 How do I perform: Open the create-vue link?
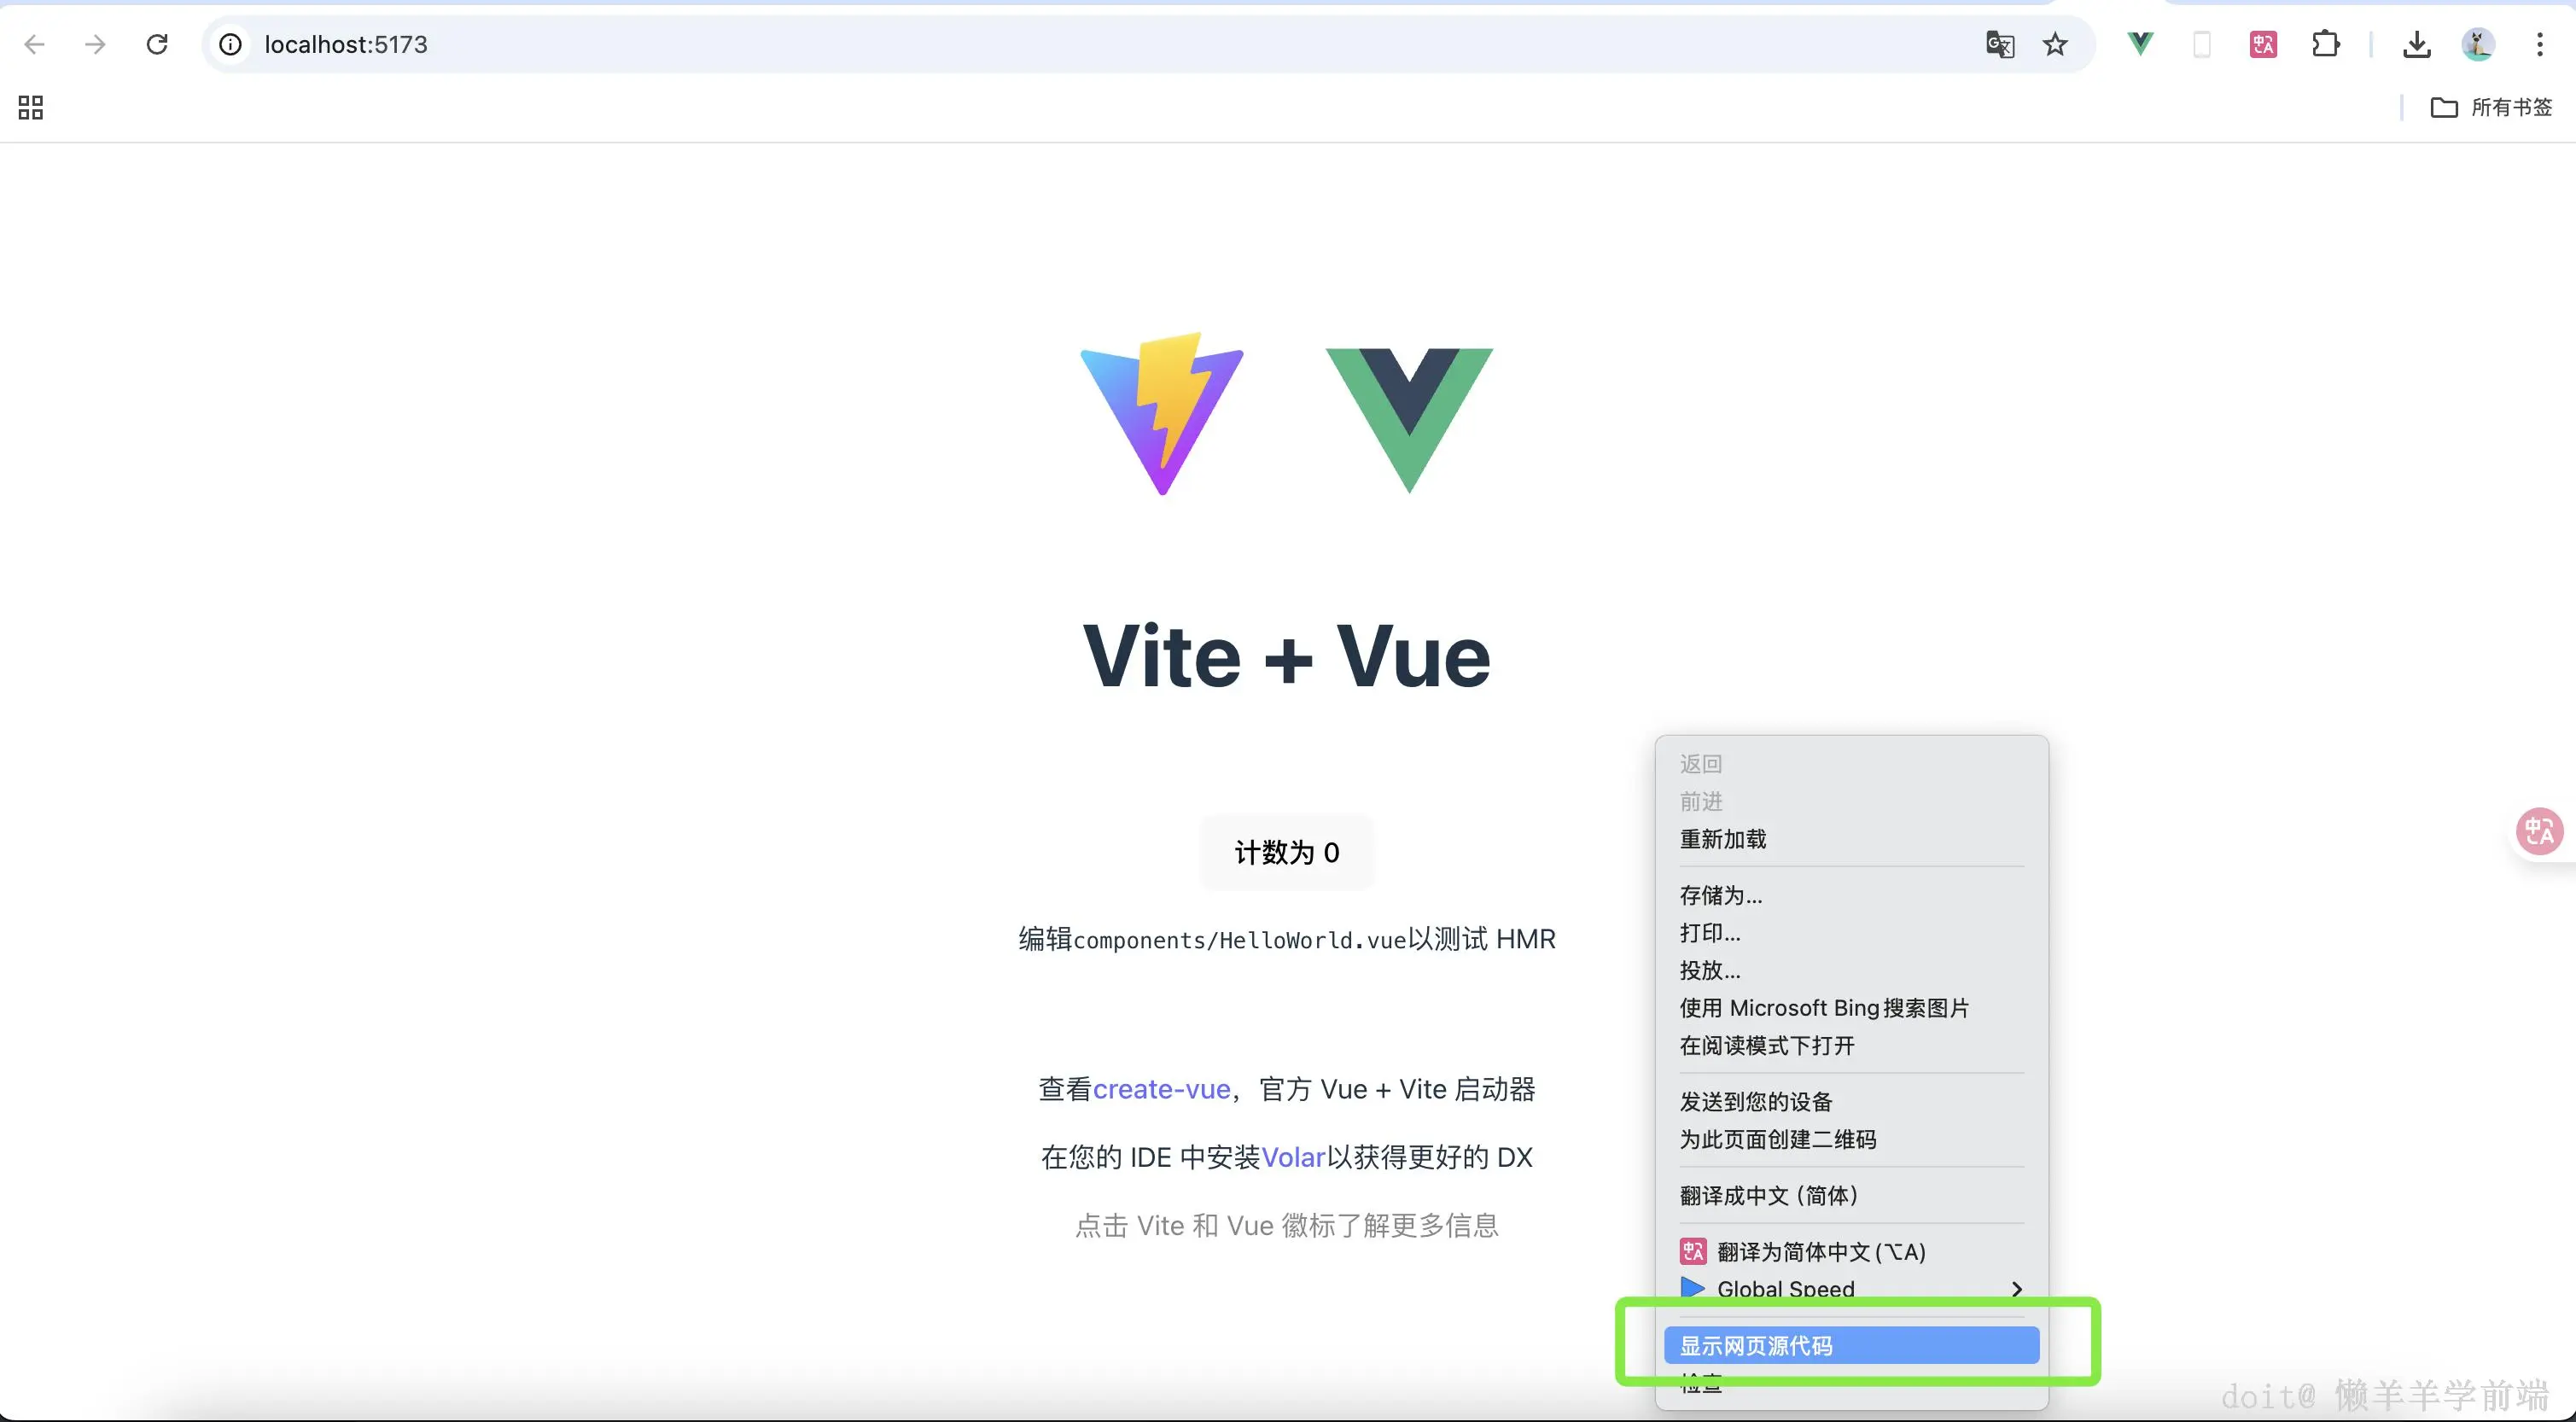(x=1161, y=1089)
